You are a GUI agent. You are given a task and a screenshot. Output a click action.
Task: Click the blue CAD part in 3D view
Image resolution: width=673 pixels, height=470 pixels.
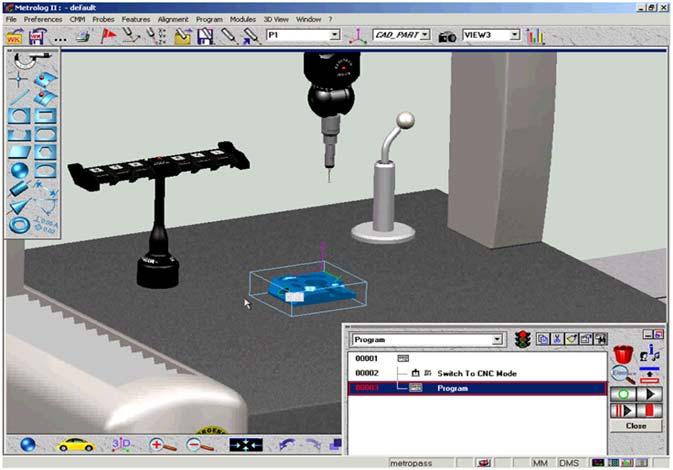coord(312,287)
